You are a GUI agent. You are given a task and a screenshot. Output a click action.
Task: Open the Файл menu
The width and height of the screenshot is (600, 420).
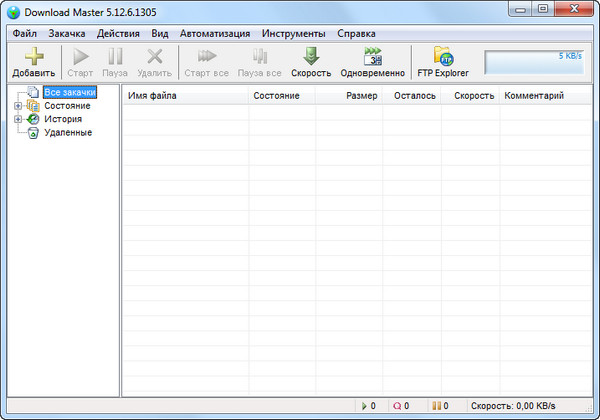tap(25, 33)
